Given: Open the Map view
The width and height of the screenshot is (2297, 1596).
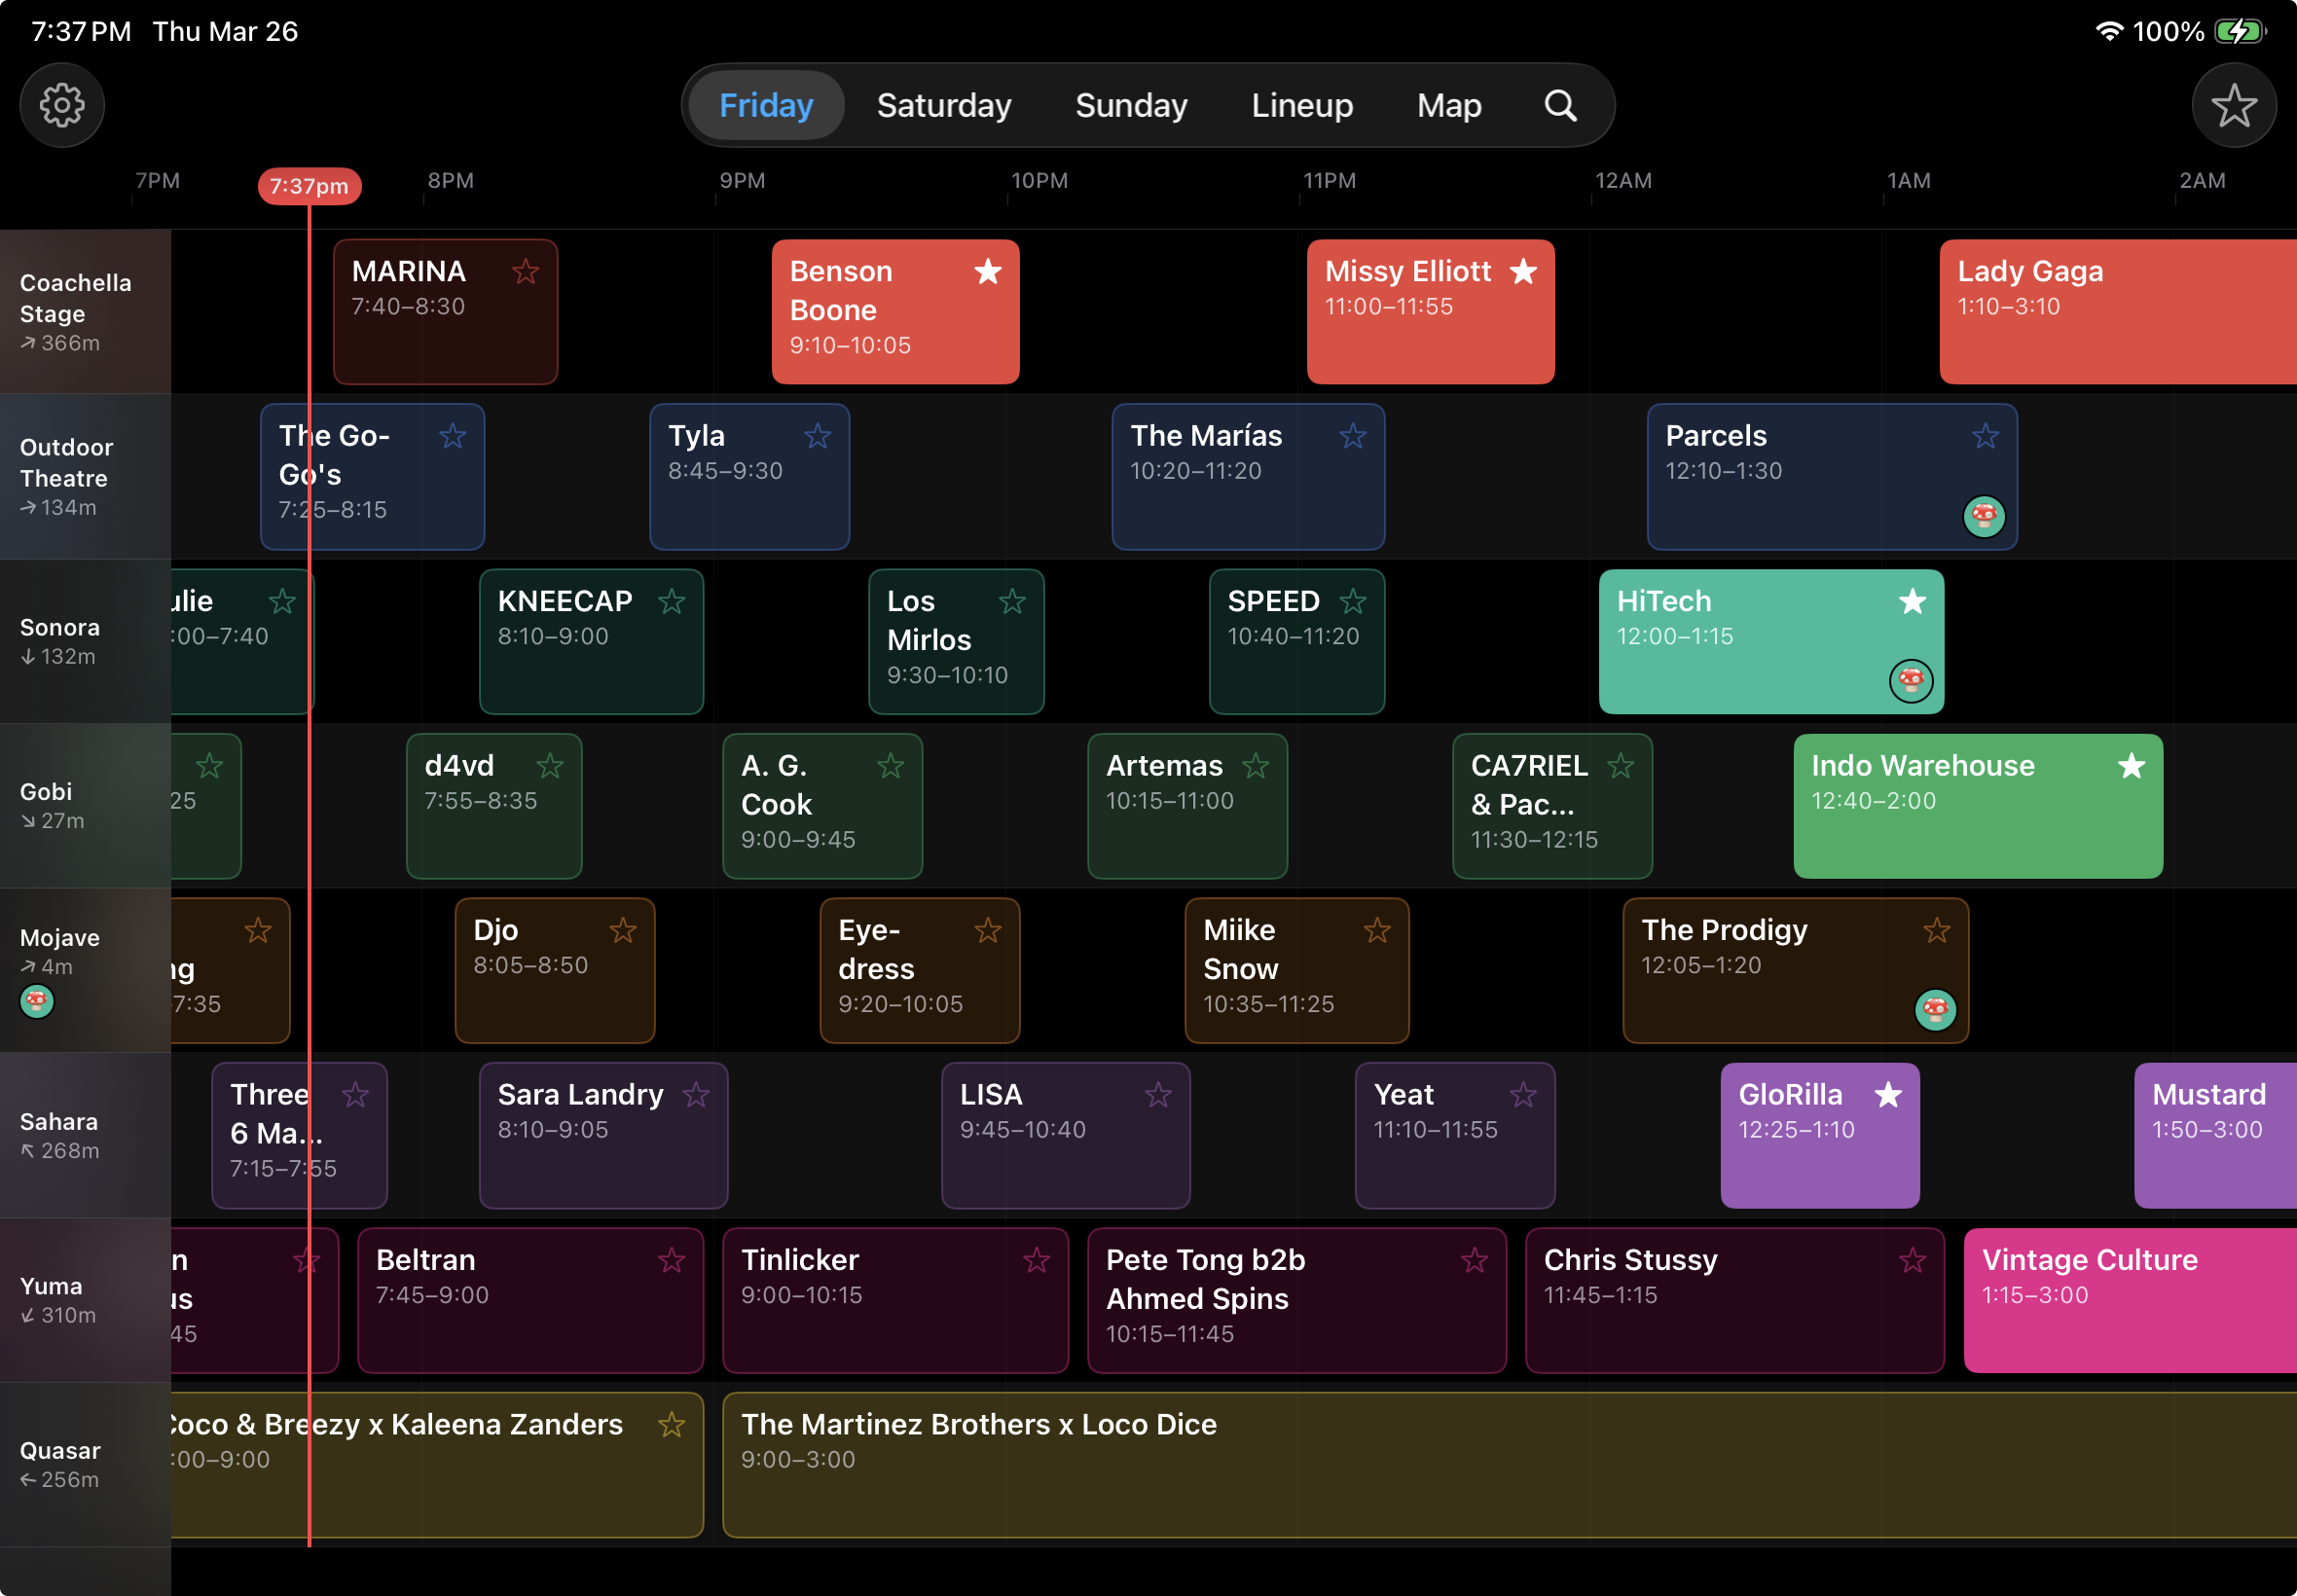Looking at the screenshot, I should [x=1448, y=105].
